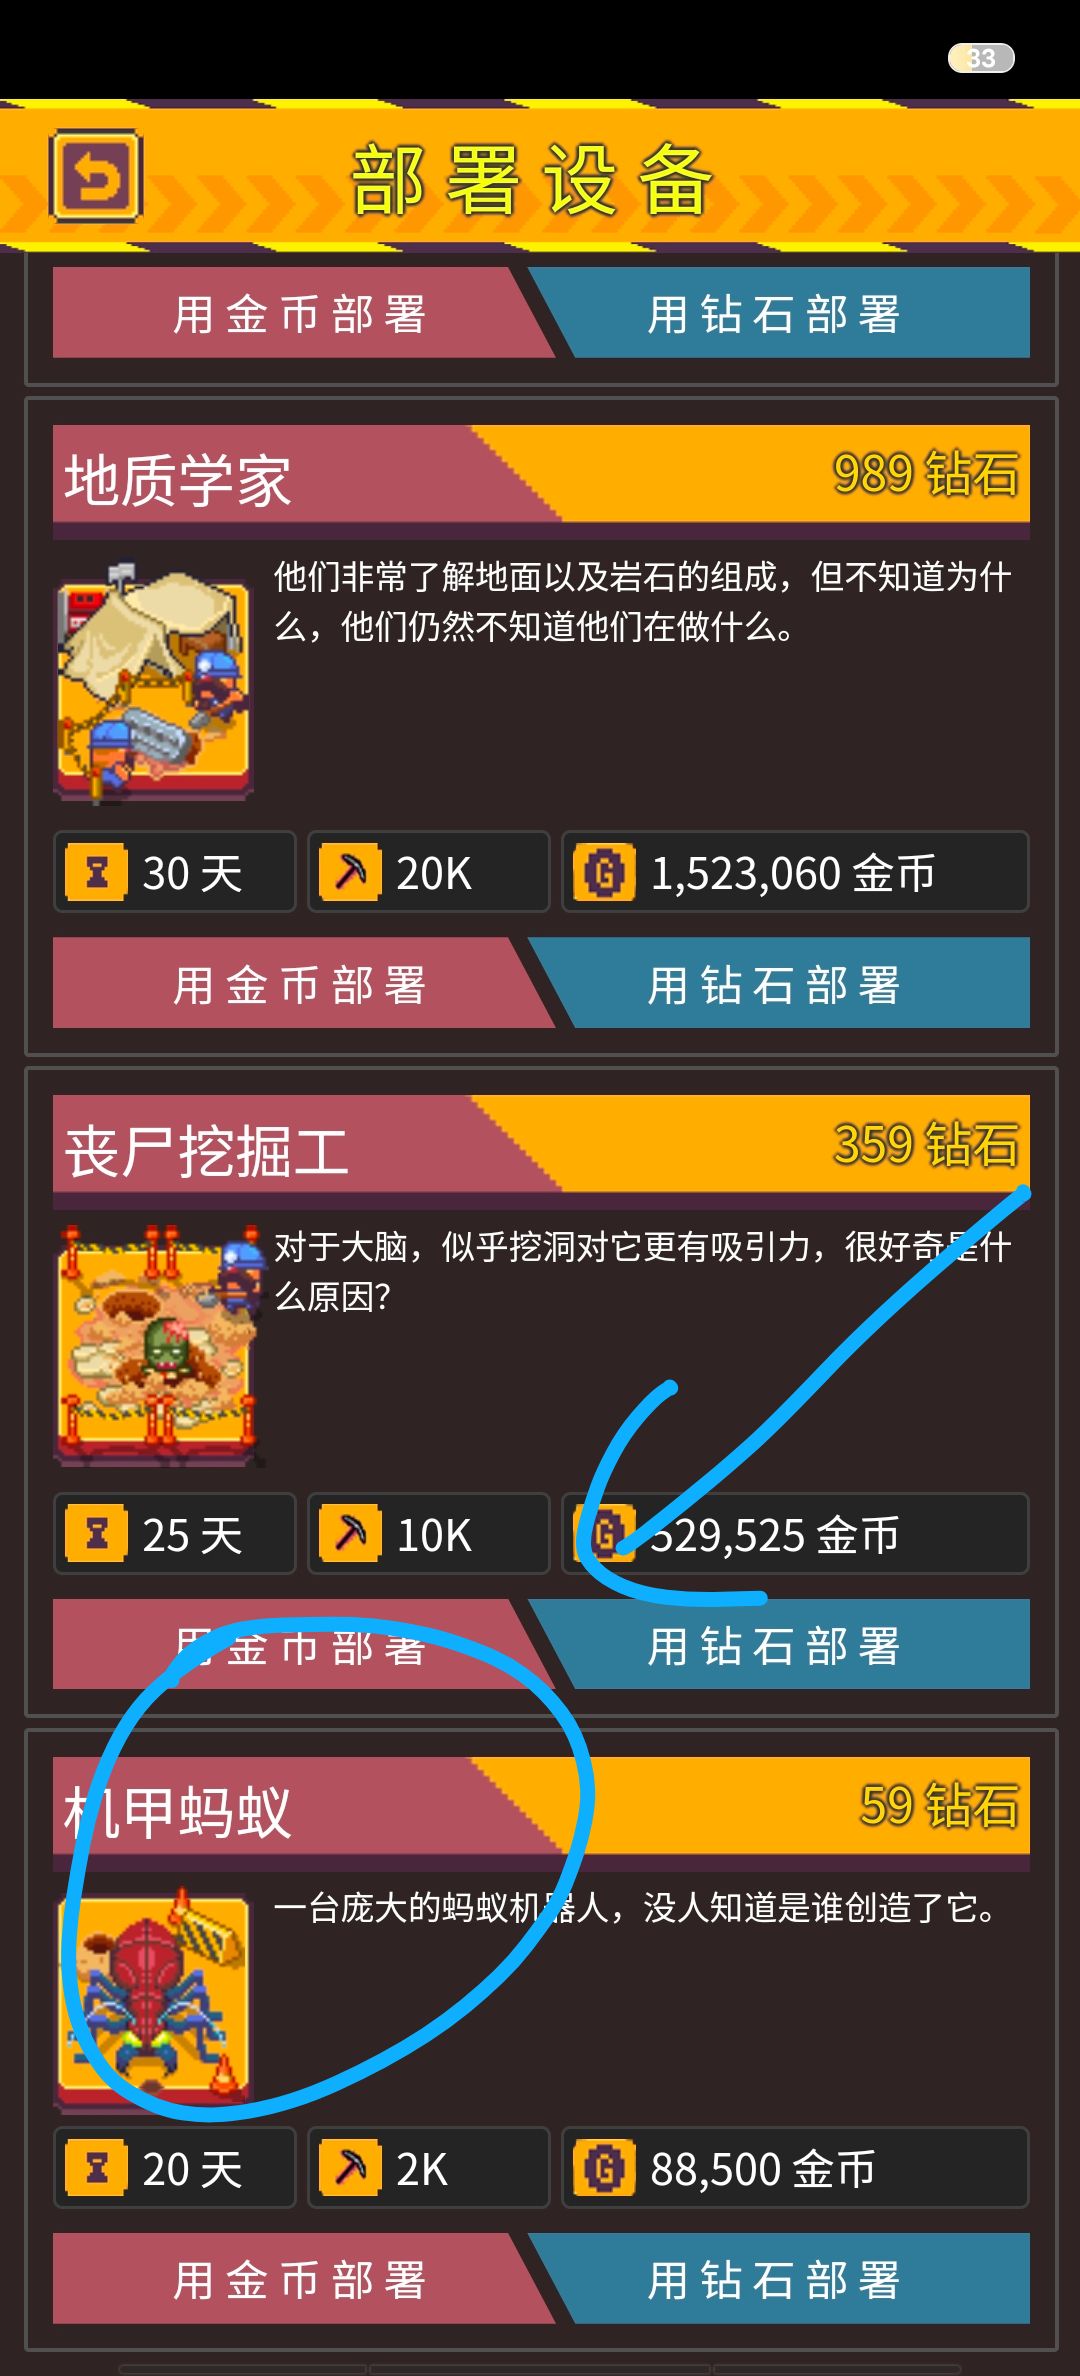Tap the hourglass icon beside 25 天
Screen dimensions: 1080x2376
tap(96, 1533)
